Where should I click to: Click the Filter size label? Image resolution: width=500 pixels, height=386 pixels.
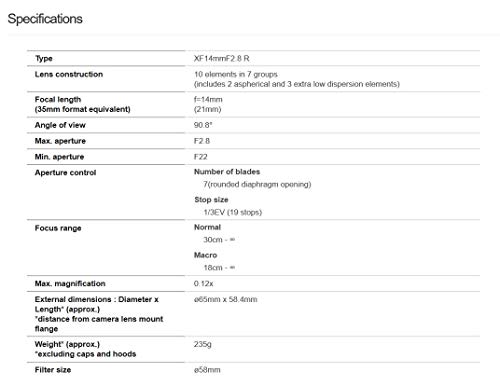53,370
